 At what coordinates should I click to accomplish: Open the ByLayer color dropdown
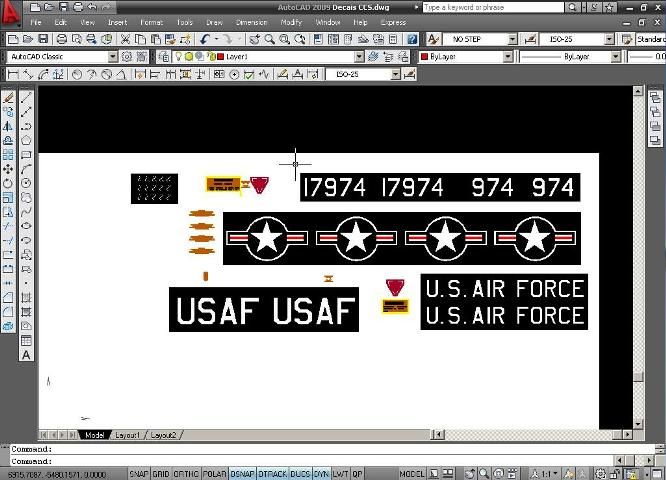(508, 56)
